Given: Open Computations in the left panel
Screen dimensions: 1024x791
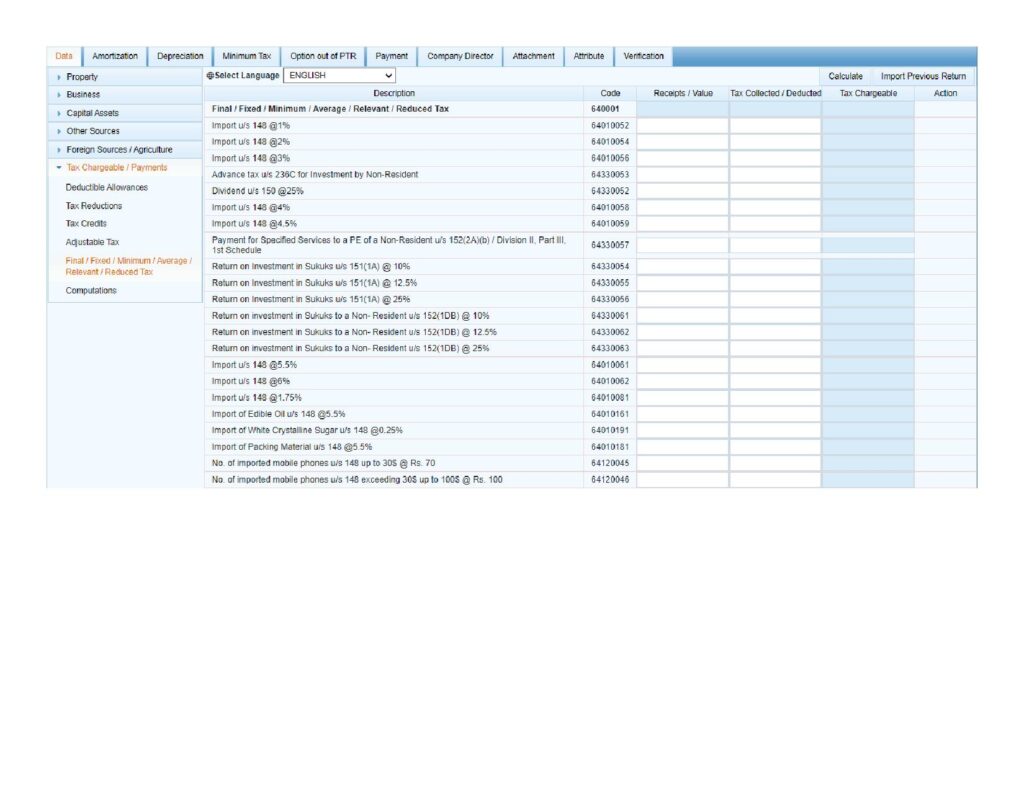Looking at the screenshot, I should coord(91,290).
